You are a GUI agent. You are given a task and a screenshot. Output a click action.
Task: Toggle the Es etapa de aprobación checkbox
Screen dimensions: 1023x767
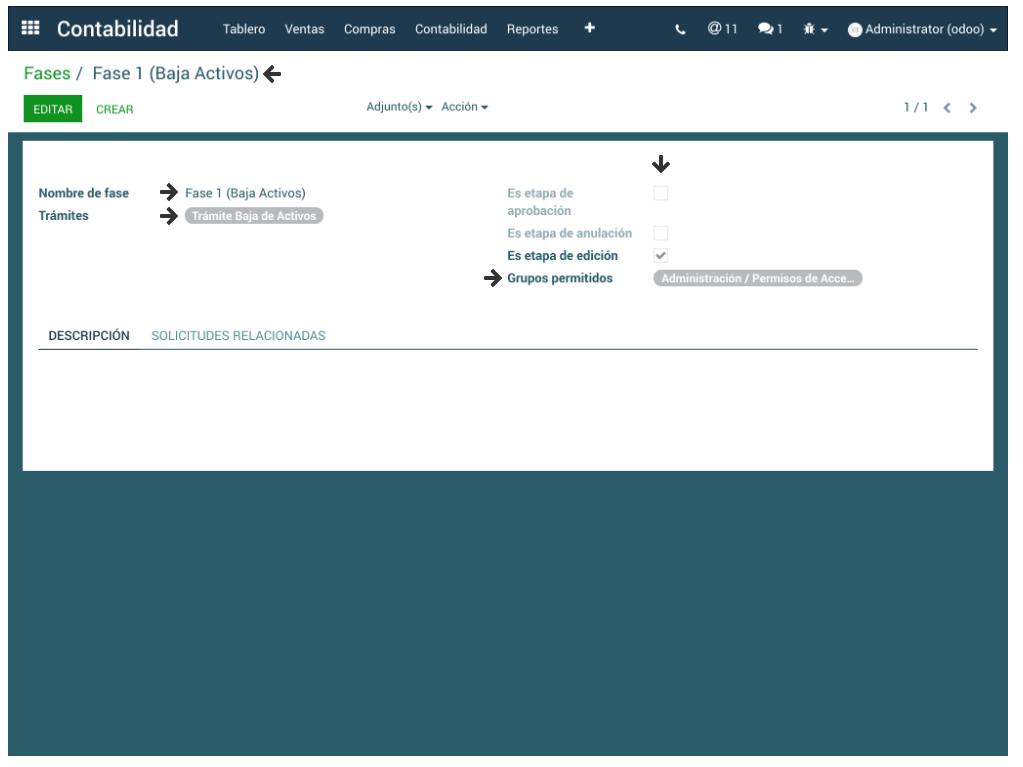point(661,193)
